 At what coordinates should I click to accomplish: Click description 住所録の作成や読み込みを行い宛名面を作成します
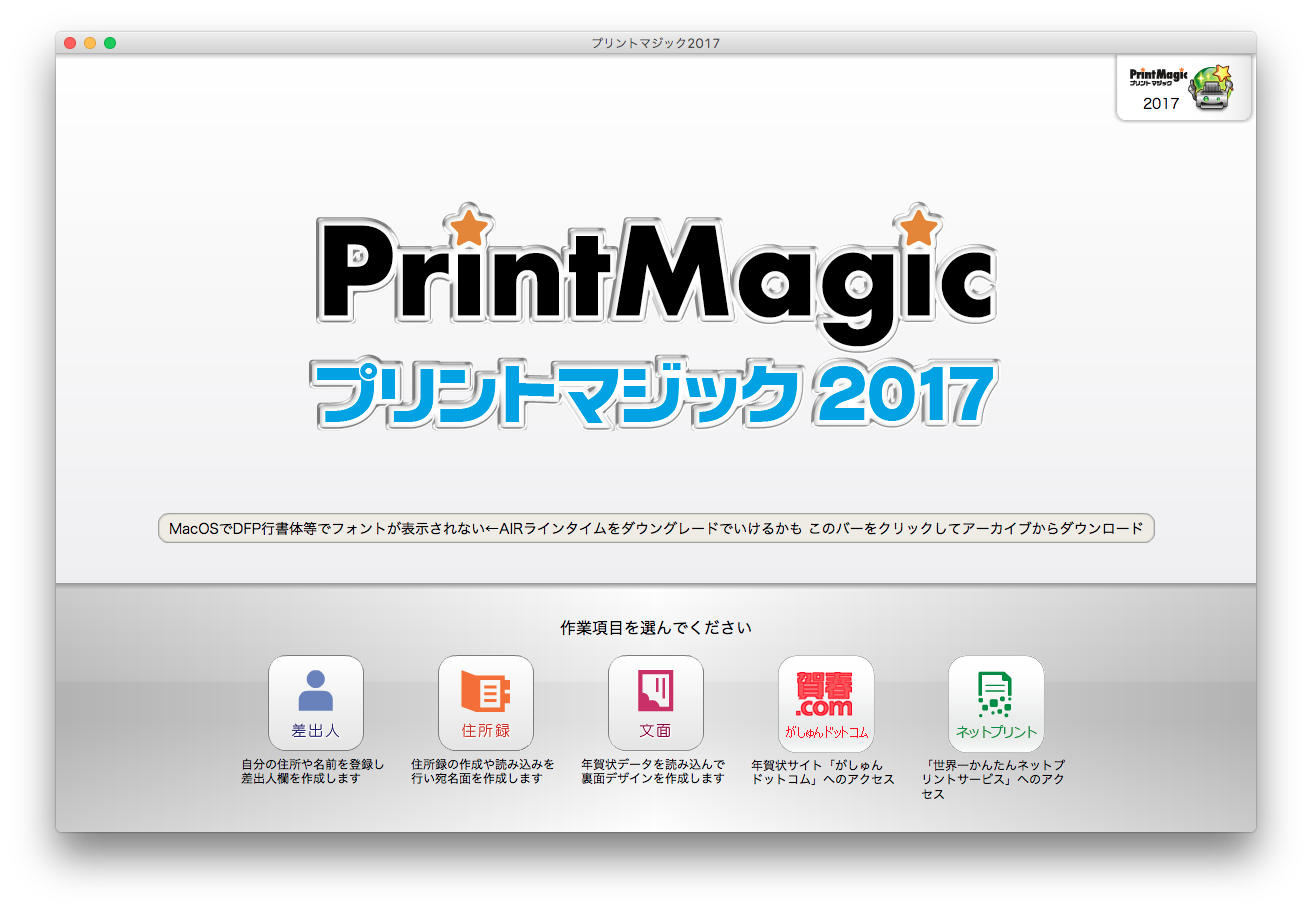click(483, 771)
